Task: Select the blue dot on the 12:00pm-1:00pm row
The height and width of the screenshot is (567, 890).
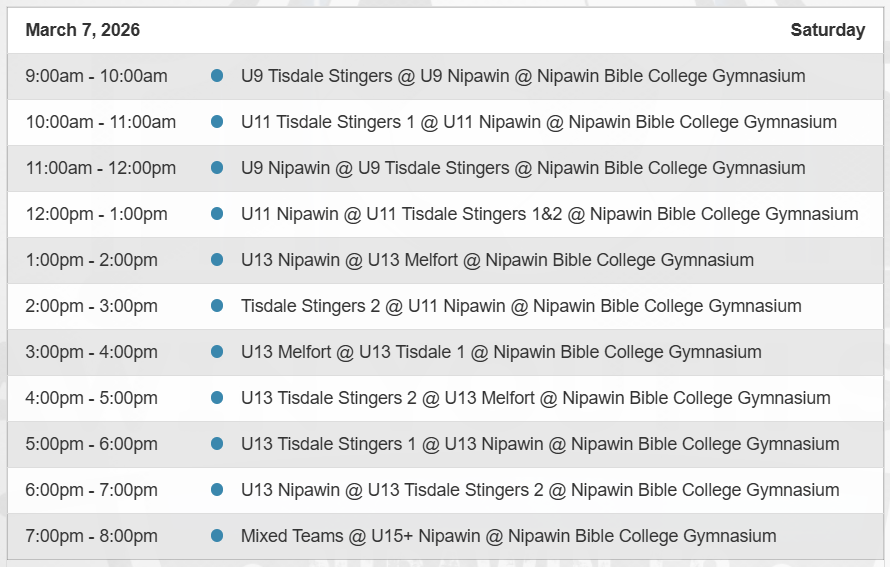Action: (217, 214)
